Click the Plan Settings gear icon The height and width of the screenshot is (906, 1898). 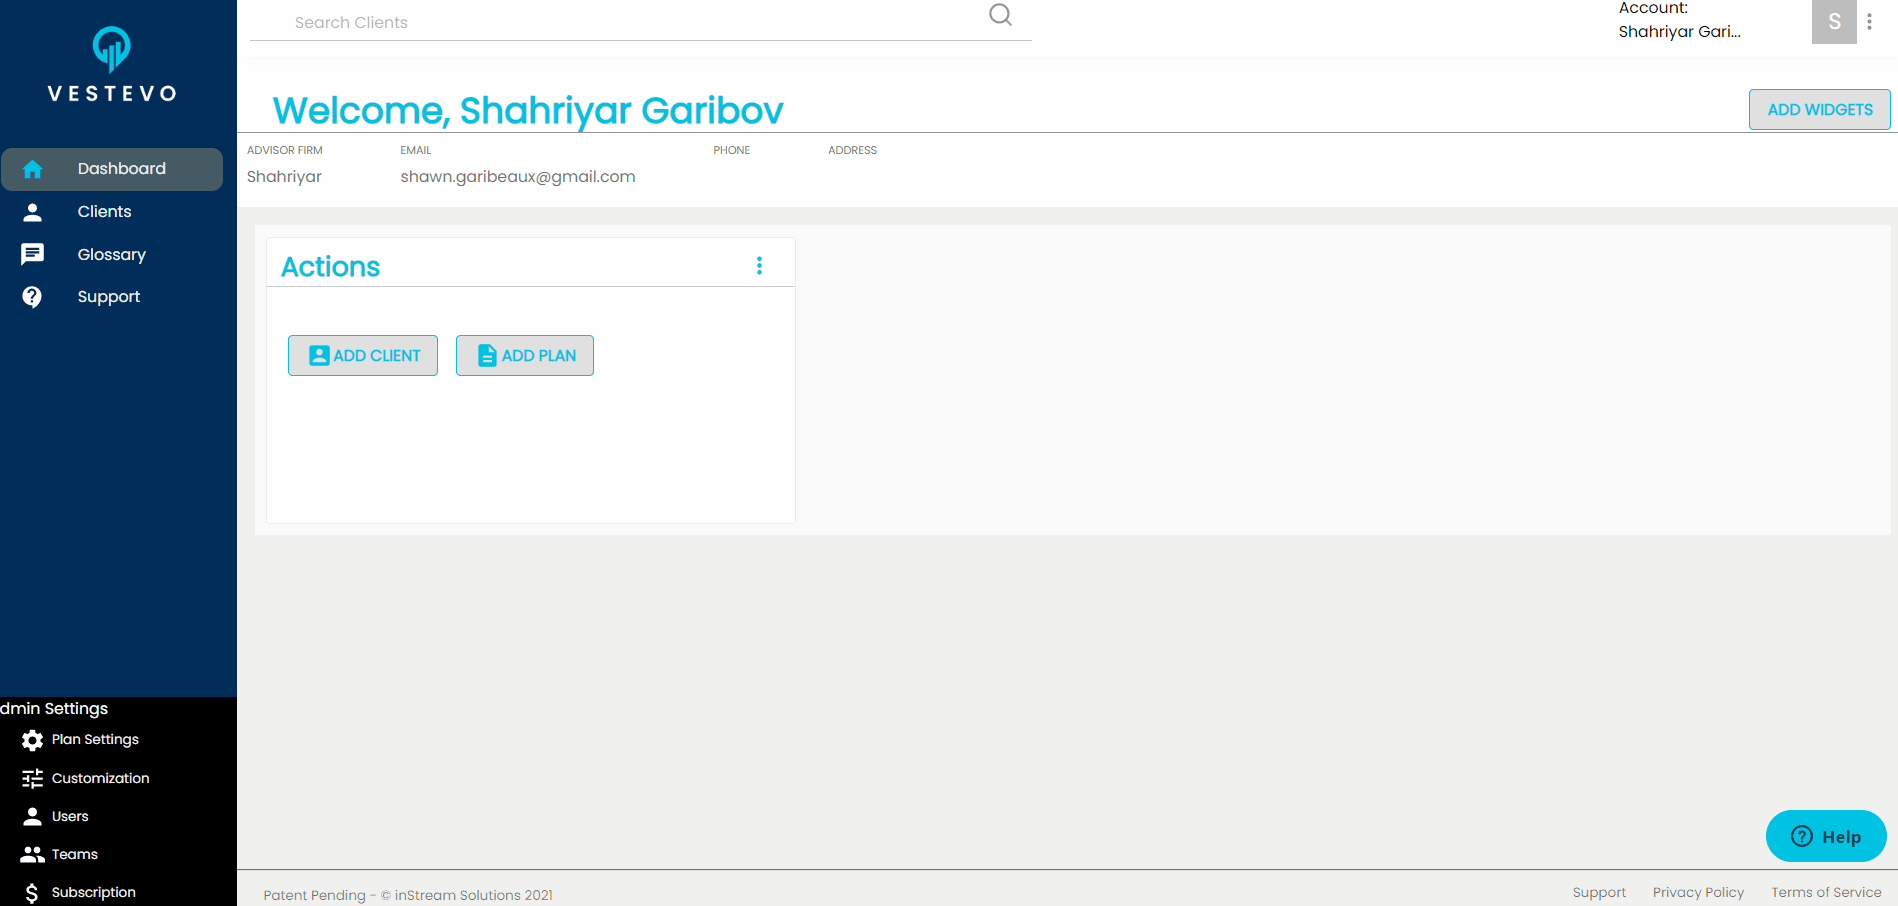point(31,739)
